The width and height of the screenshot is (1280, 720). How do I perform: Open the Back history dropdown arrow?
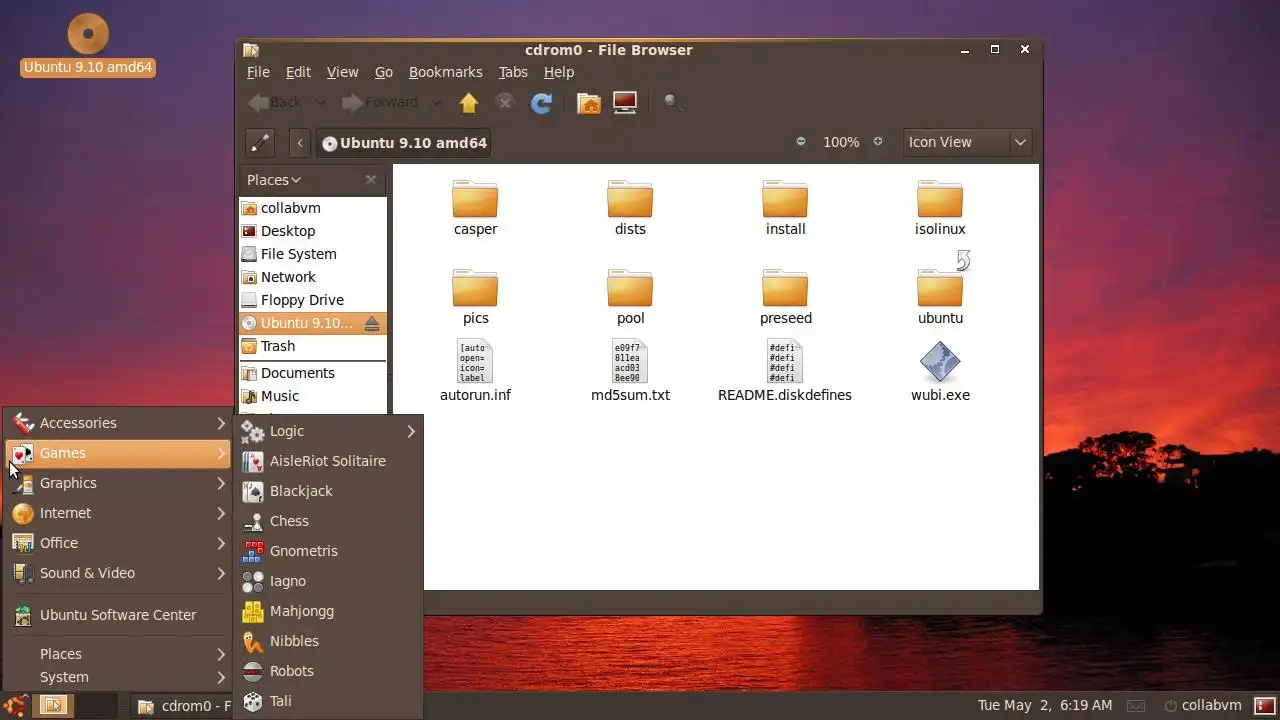tap(321, 102)
